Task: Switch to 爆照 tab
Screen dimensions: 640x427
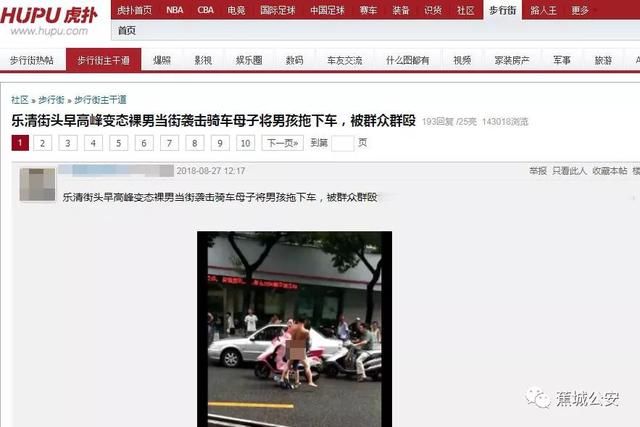Action: click(162, 60)
